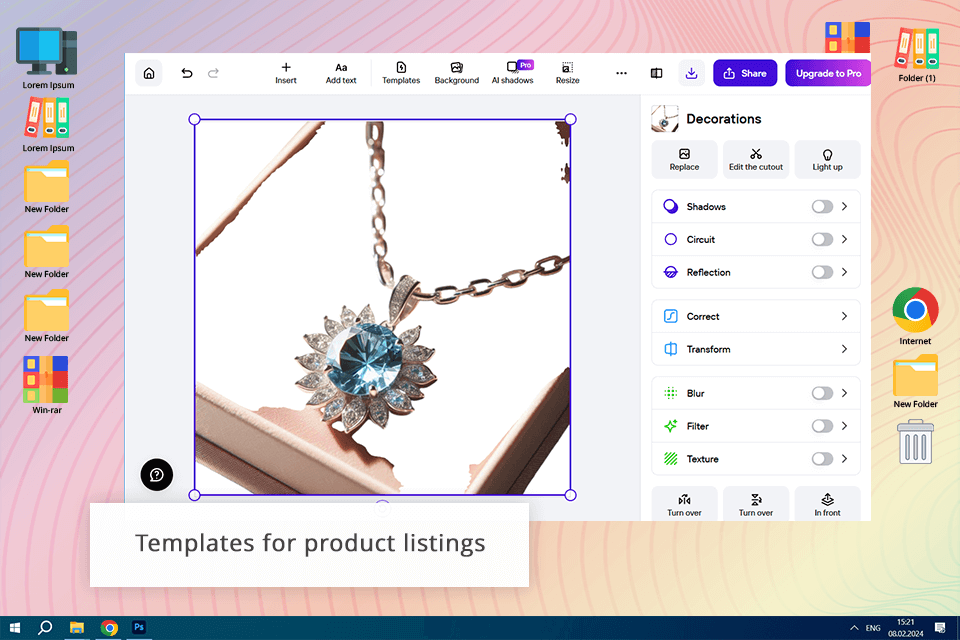Click the Upgrade to Pro button
The height and width of the screenshot is (640, 960).
click(828, 73)
